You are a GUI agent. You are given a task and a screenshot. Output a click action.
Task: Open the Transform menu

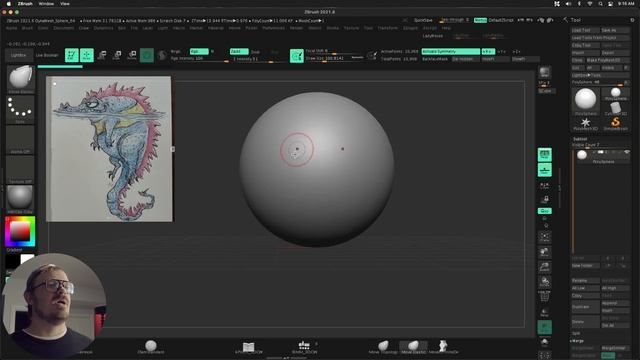(387, 28)
